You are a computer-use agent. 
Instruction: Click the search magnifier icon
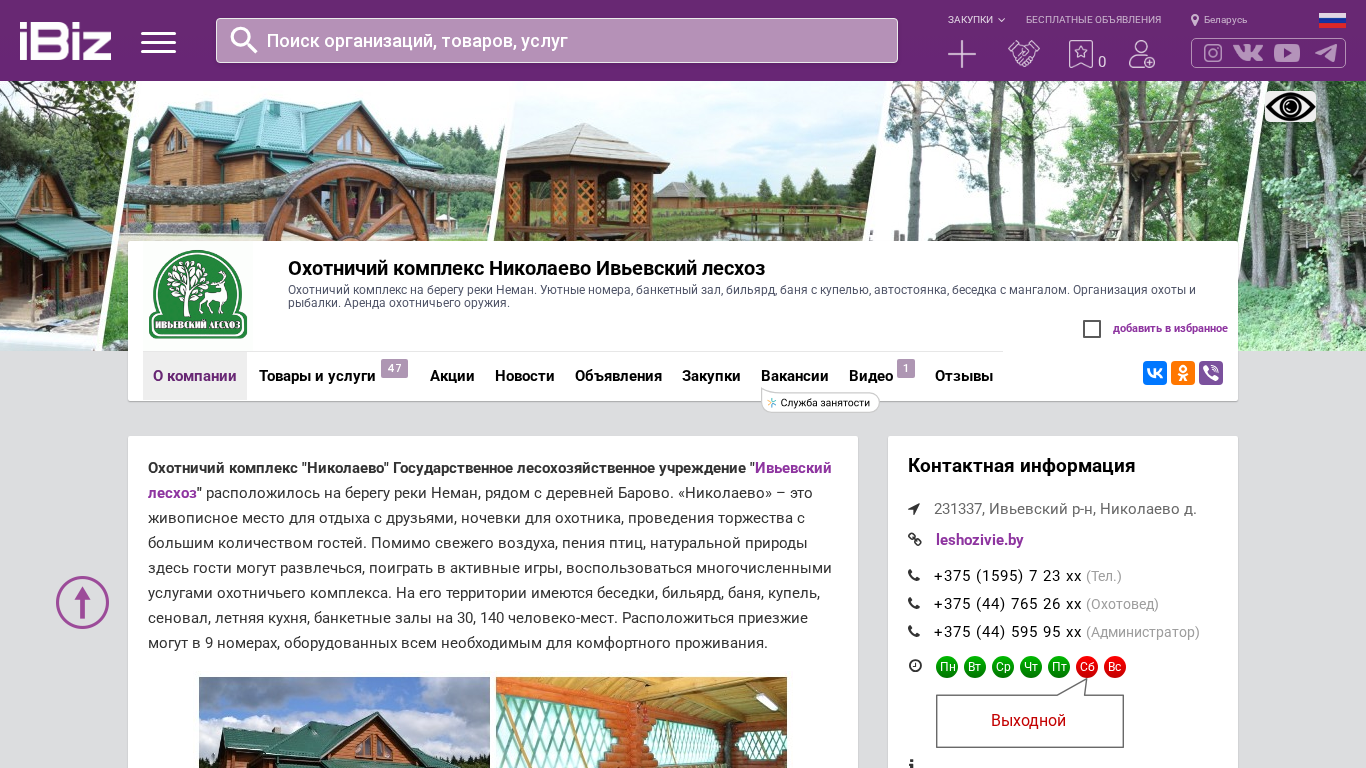click(x=244, y=40)
